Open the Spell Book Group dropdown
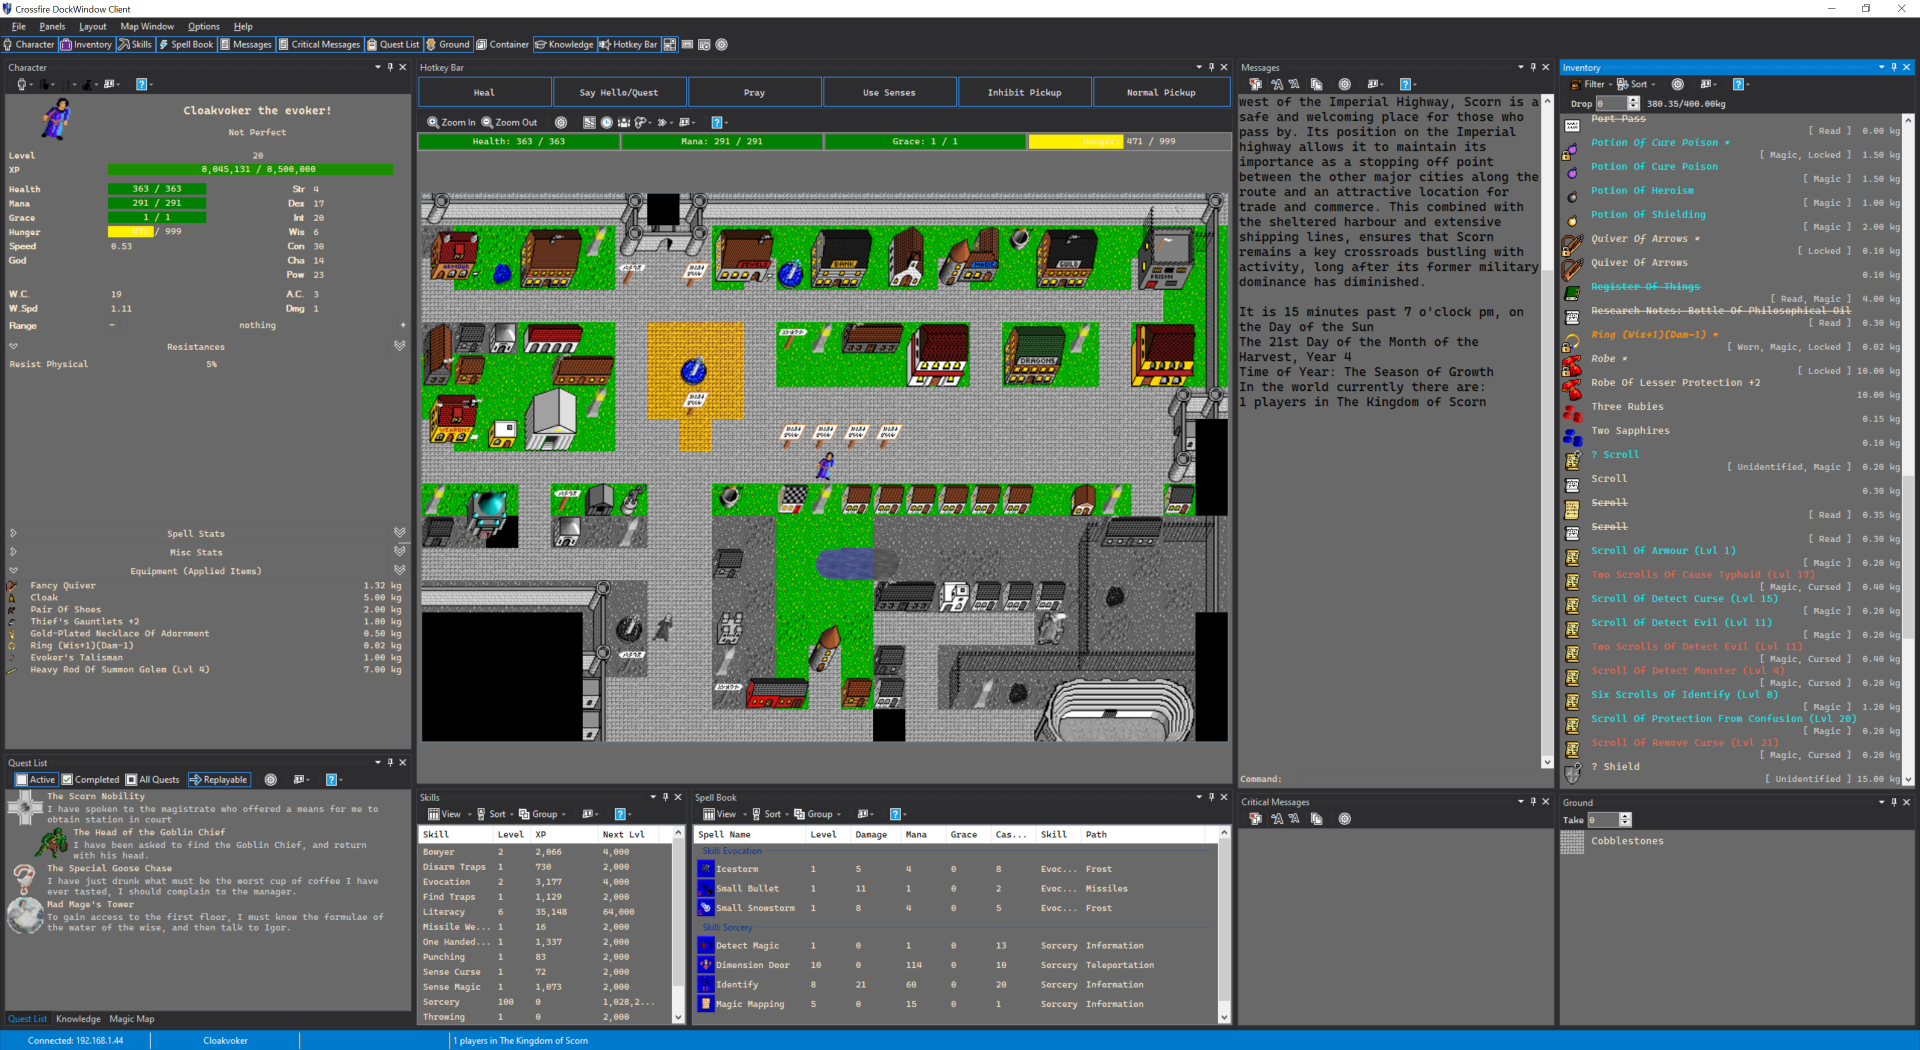 (818, 814)
